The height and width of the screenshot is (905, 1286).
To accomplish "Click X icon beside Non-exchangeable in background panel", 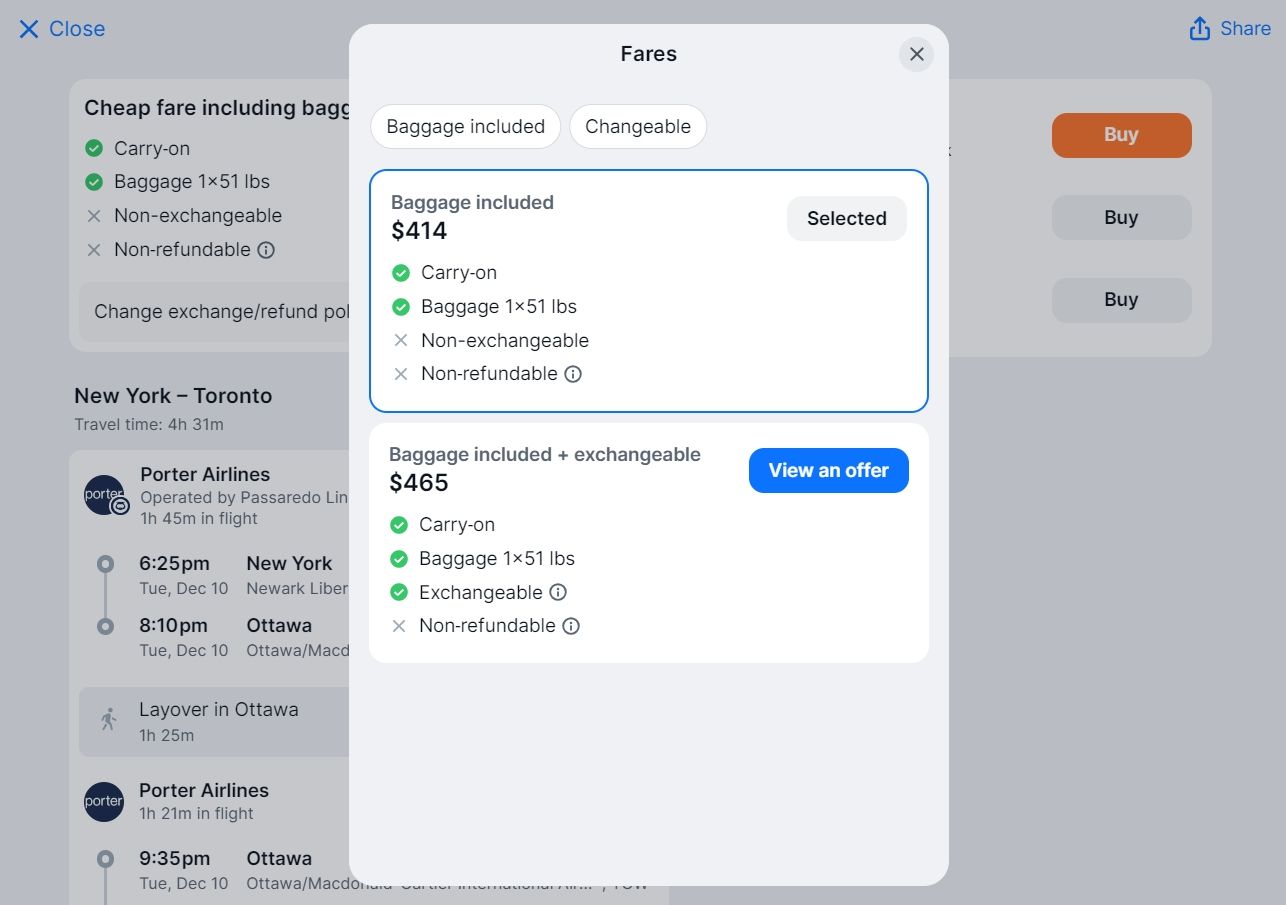I will [x=94, y=216].
